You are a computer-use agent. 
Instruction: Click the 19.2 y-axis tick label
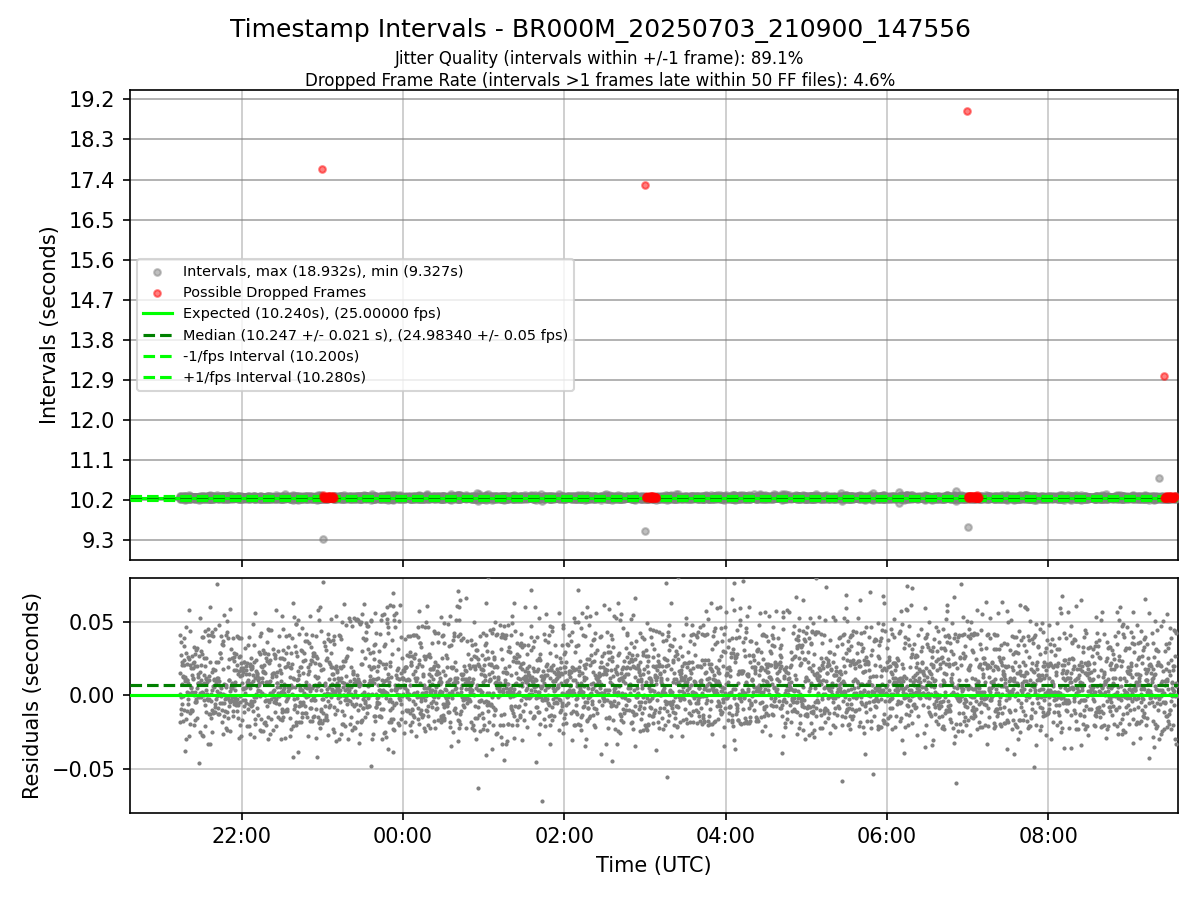coord(95,99)
